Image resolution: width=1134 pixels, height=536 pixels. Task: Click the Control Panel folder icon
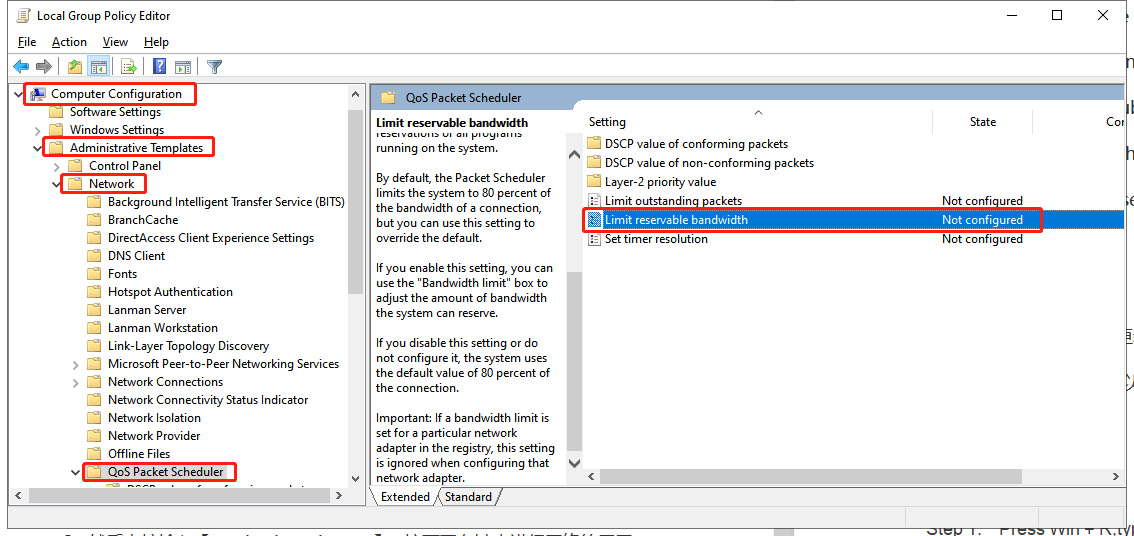75,166
